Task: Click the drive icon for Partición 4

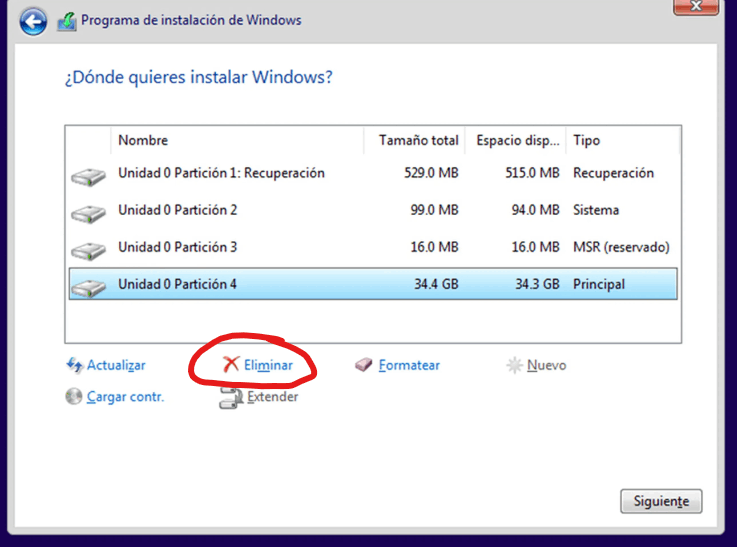Action: pos(88,287)
